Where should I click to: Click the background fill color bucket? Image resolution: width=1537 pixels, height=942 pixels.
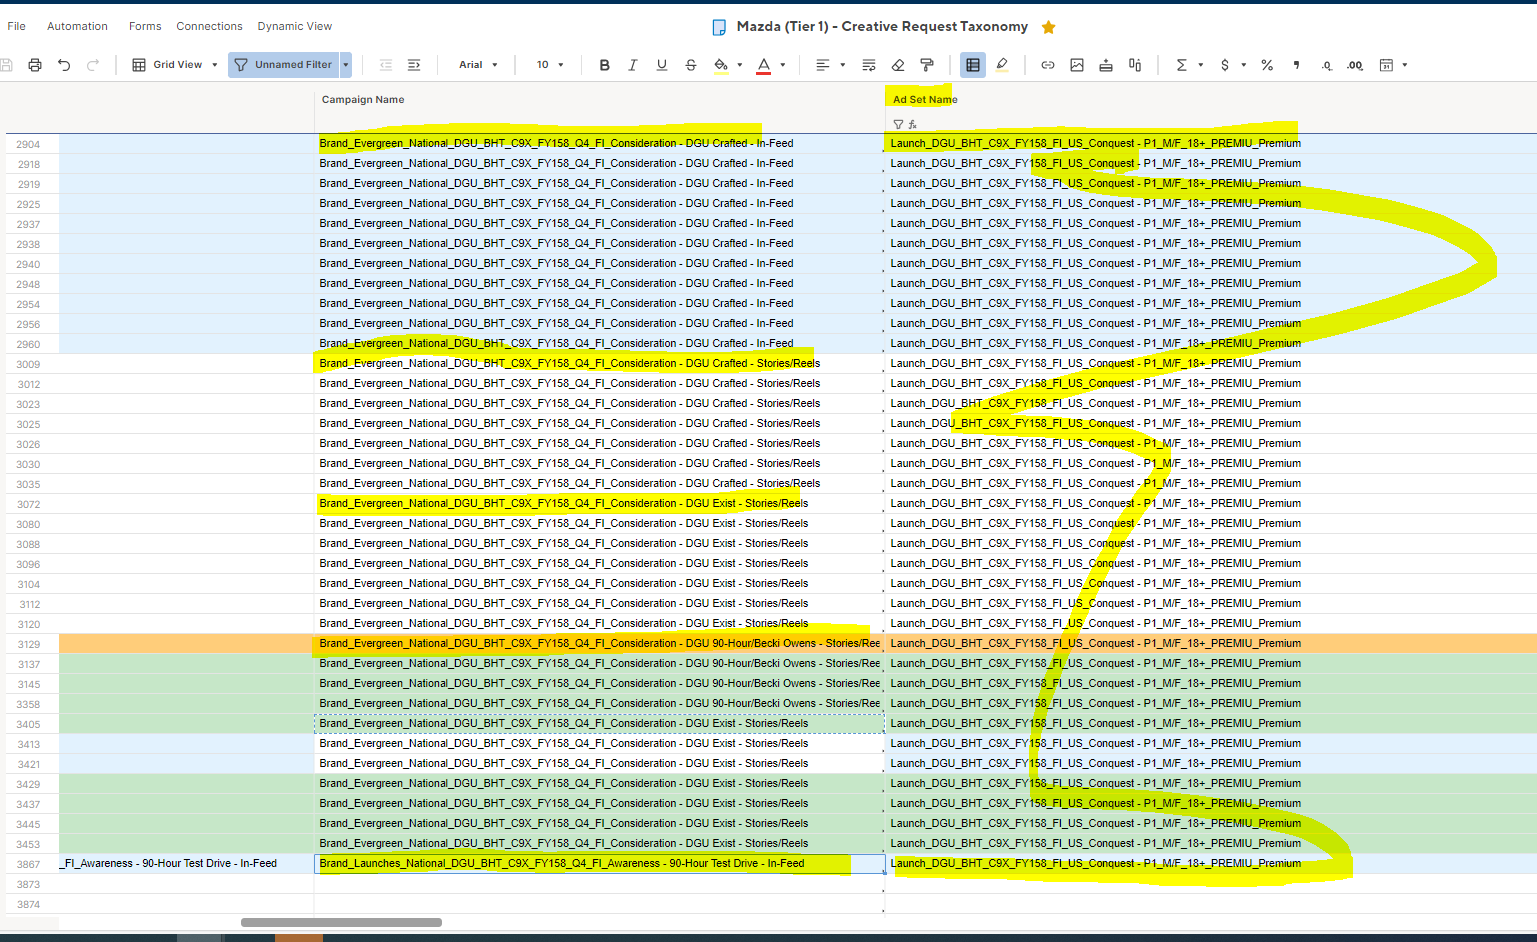720,65
